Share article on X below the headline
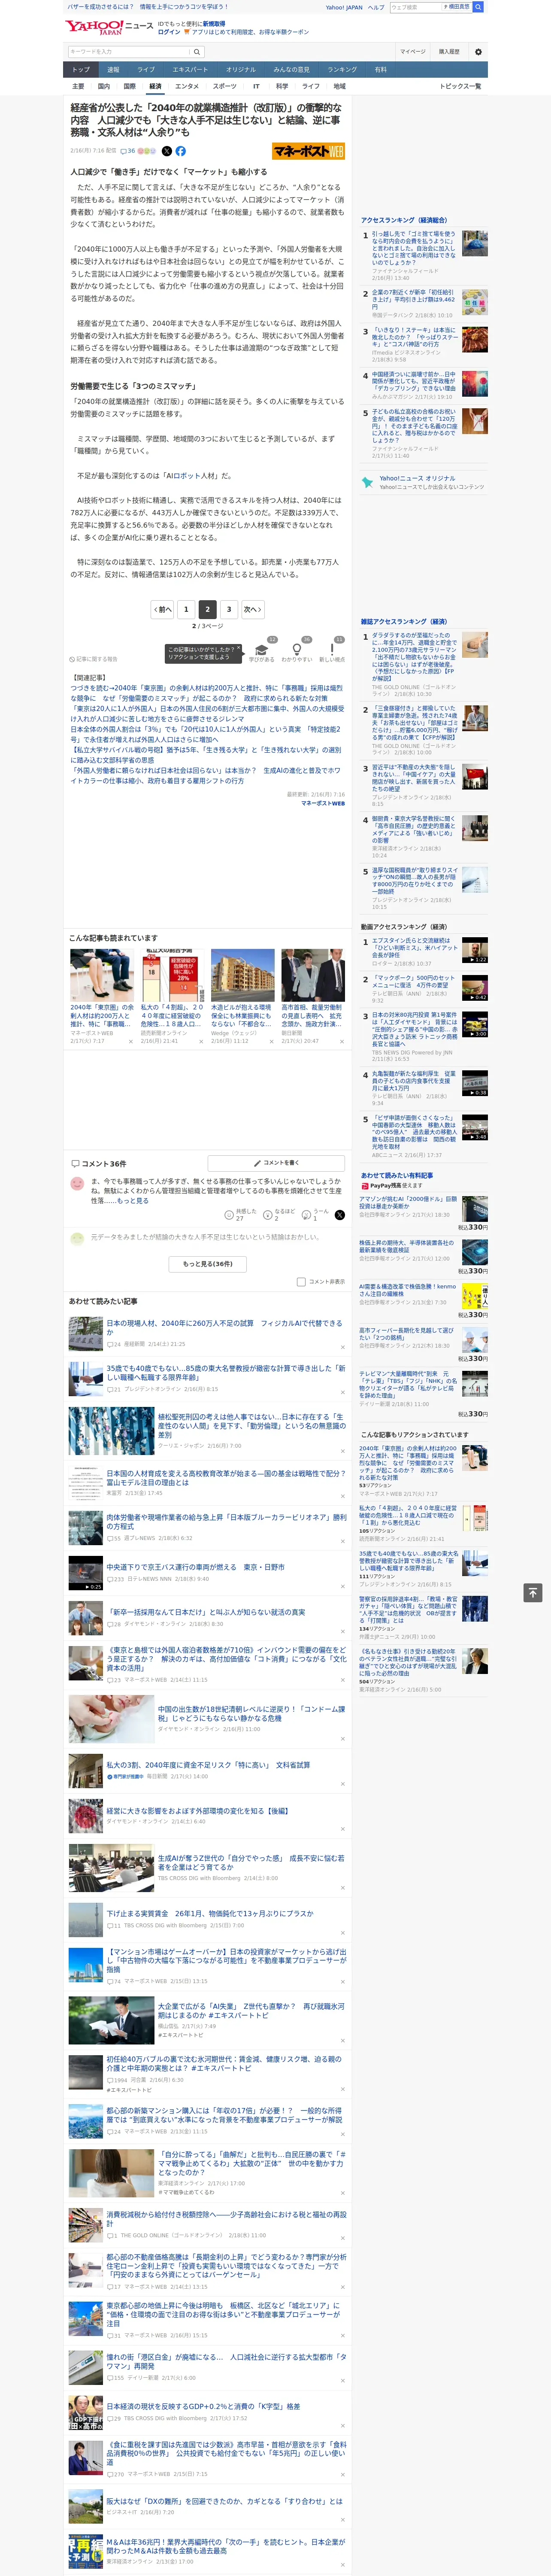Image resolution: width=551 pixels, height=2576 pixels. 166,151
